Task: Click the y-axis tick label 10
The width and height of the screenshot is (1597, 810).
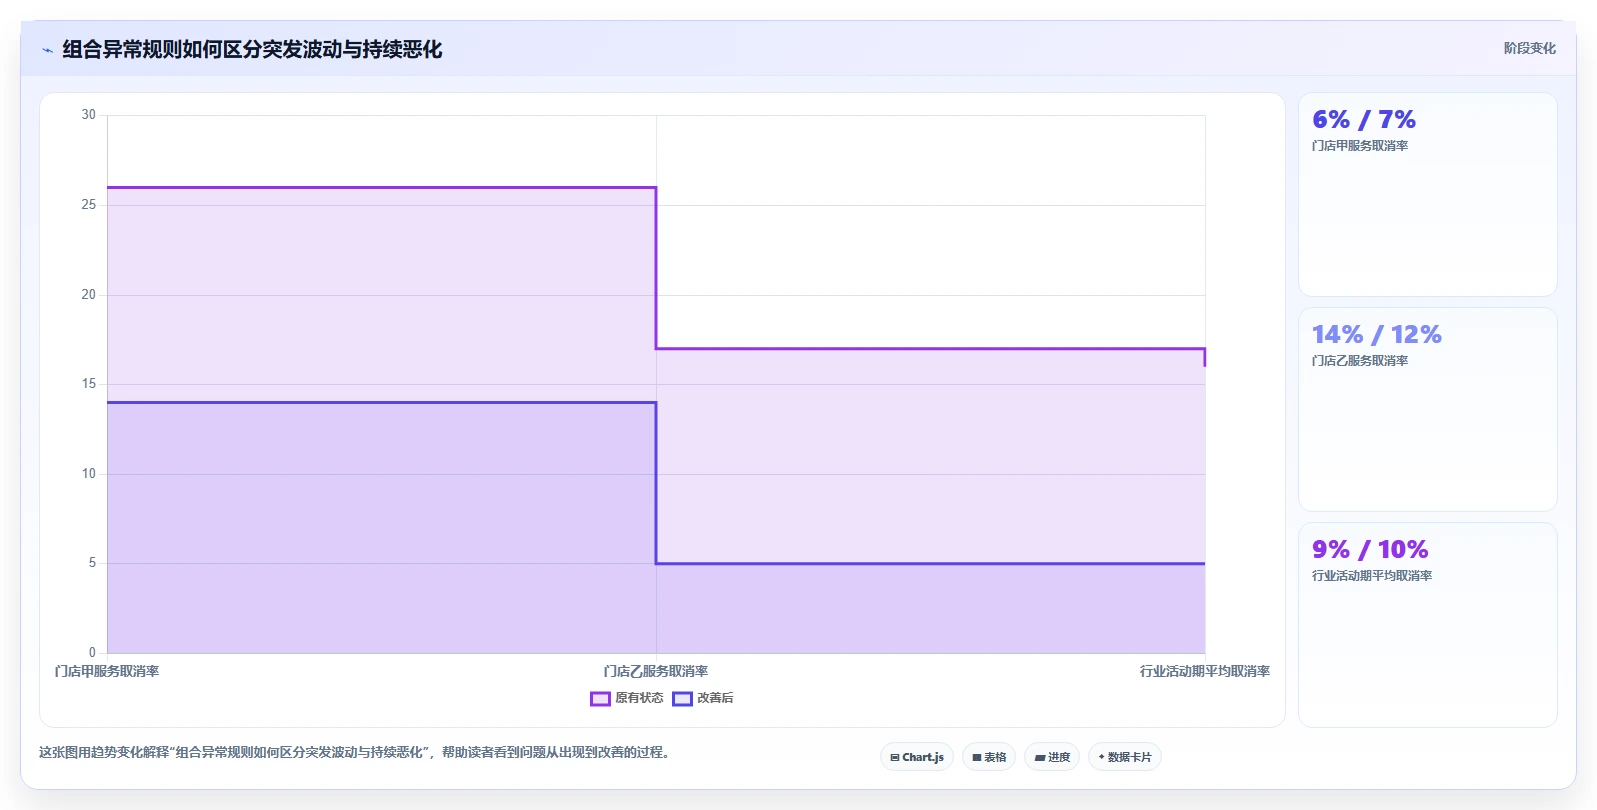Action: [89, 474]
